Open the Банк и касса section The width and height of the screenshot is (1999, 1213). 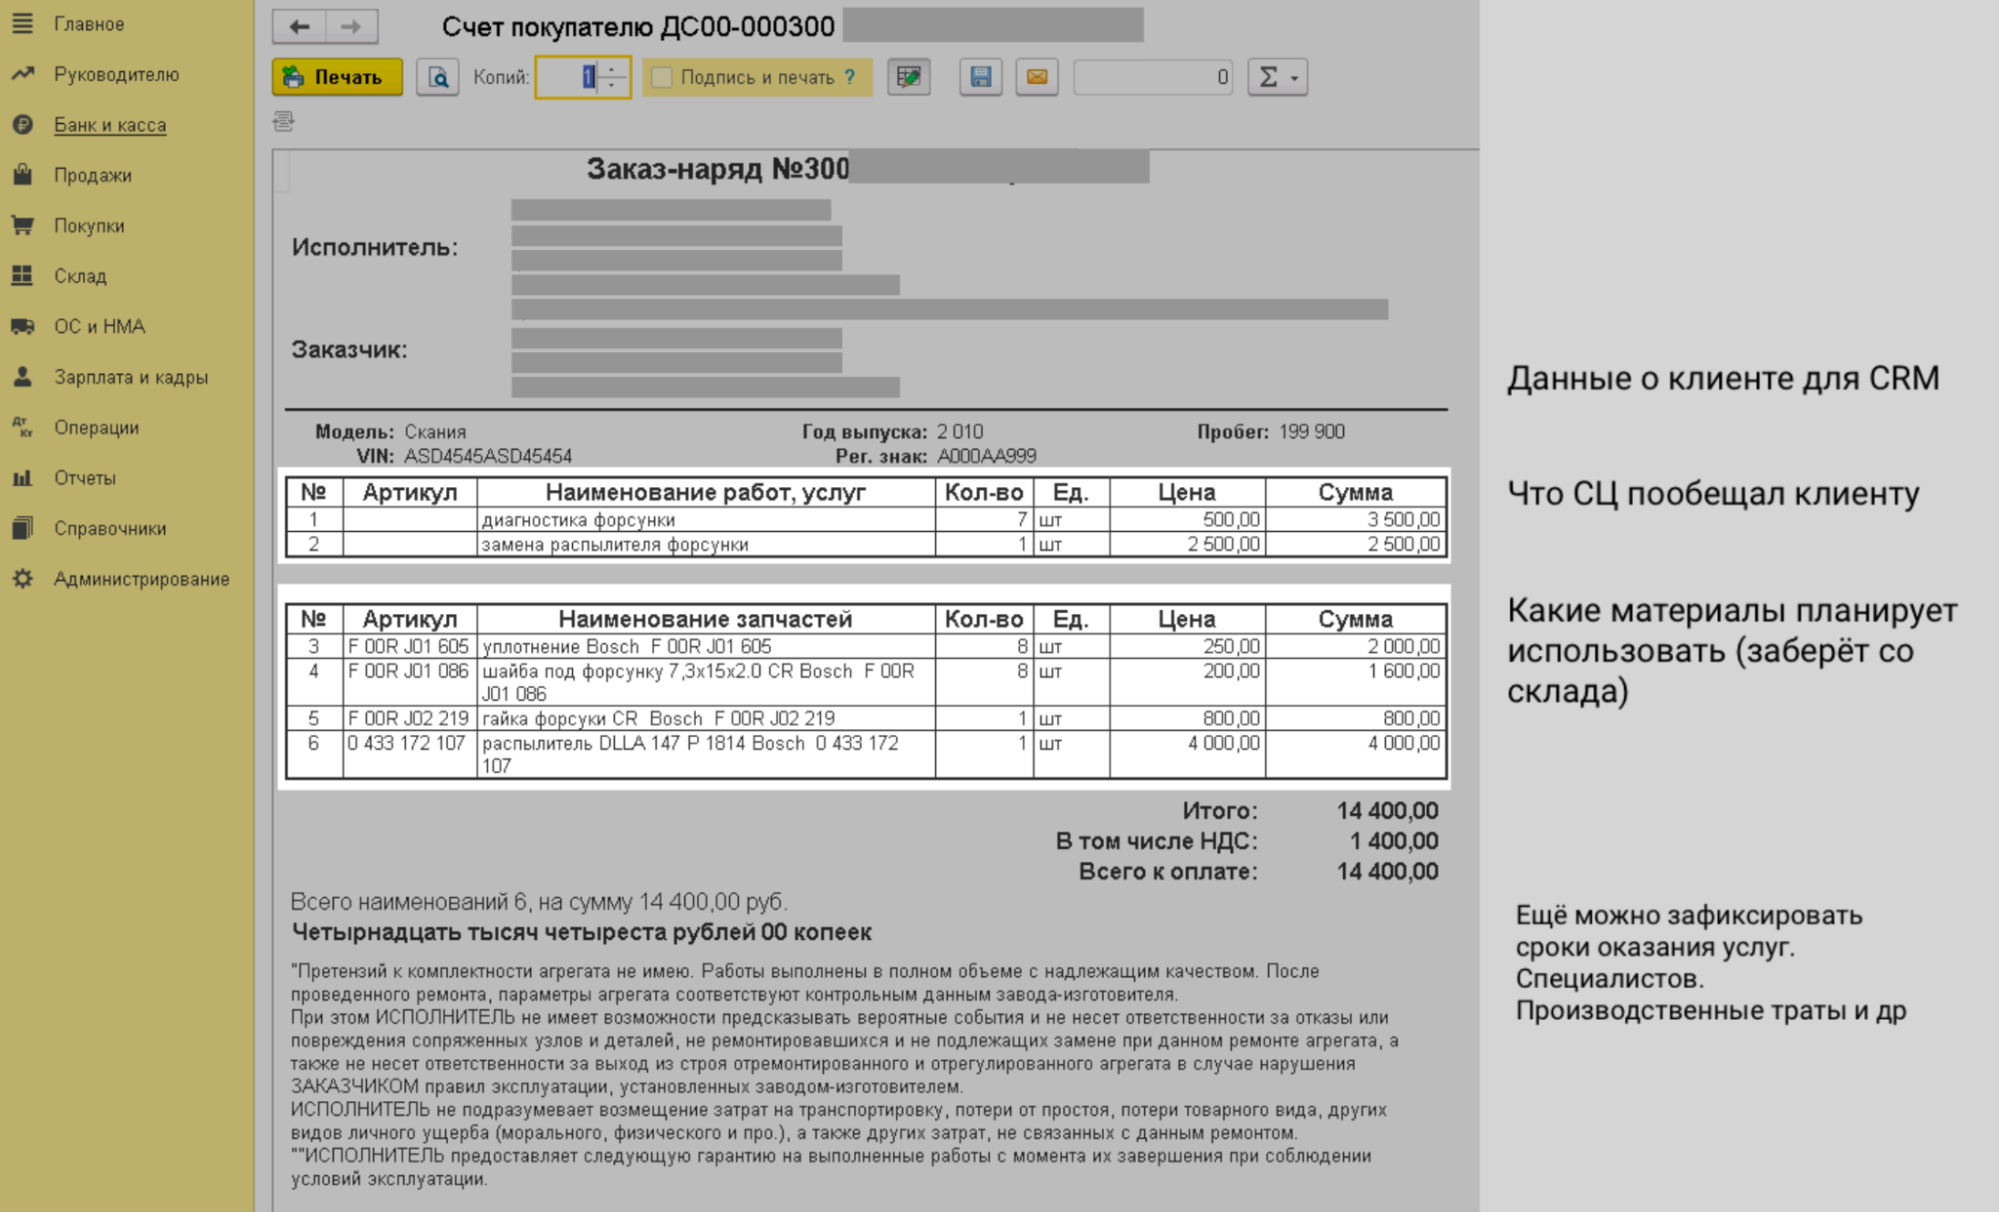[110, 125]
